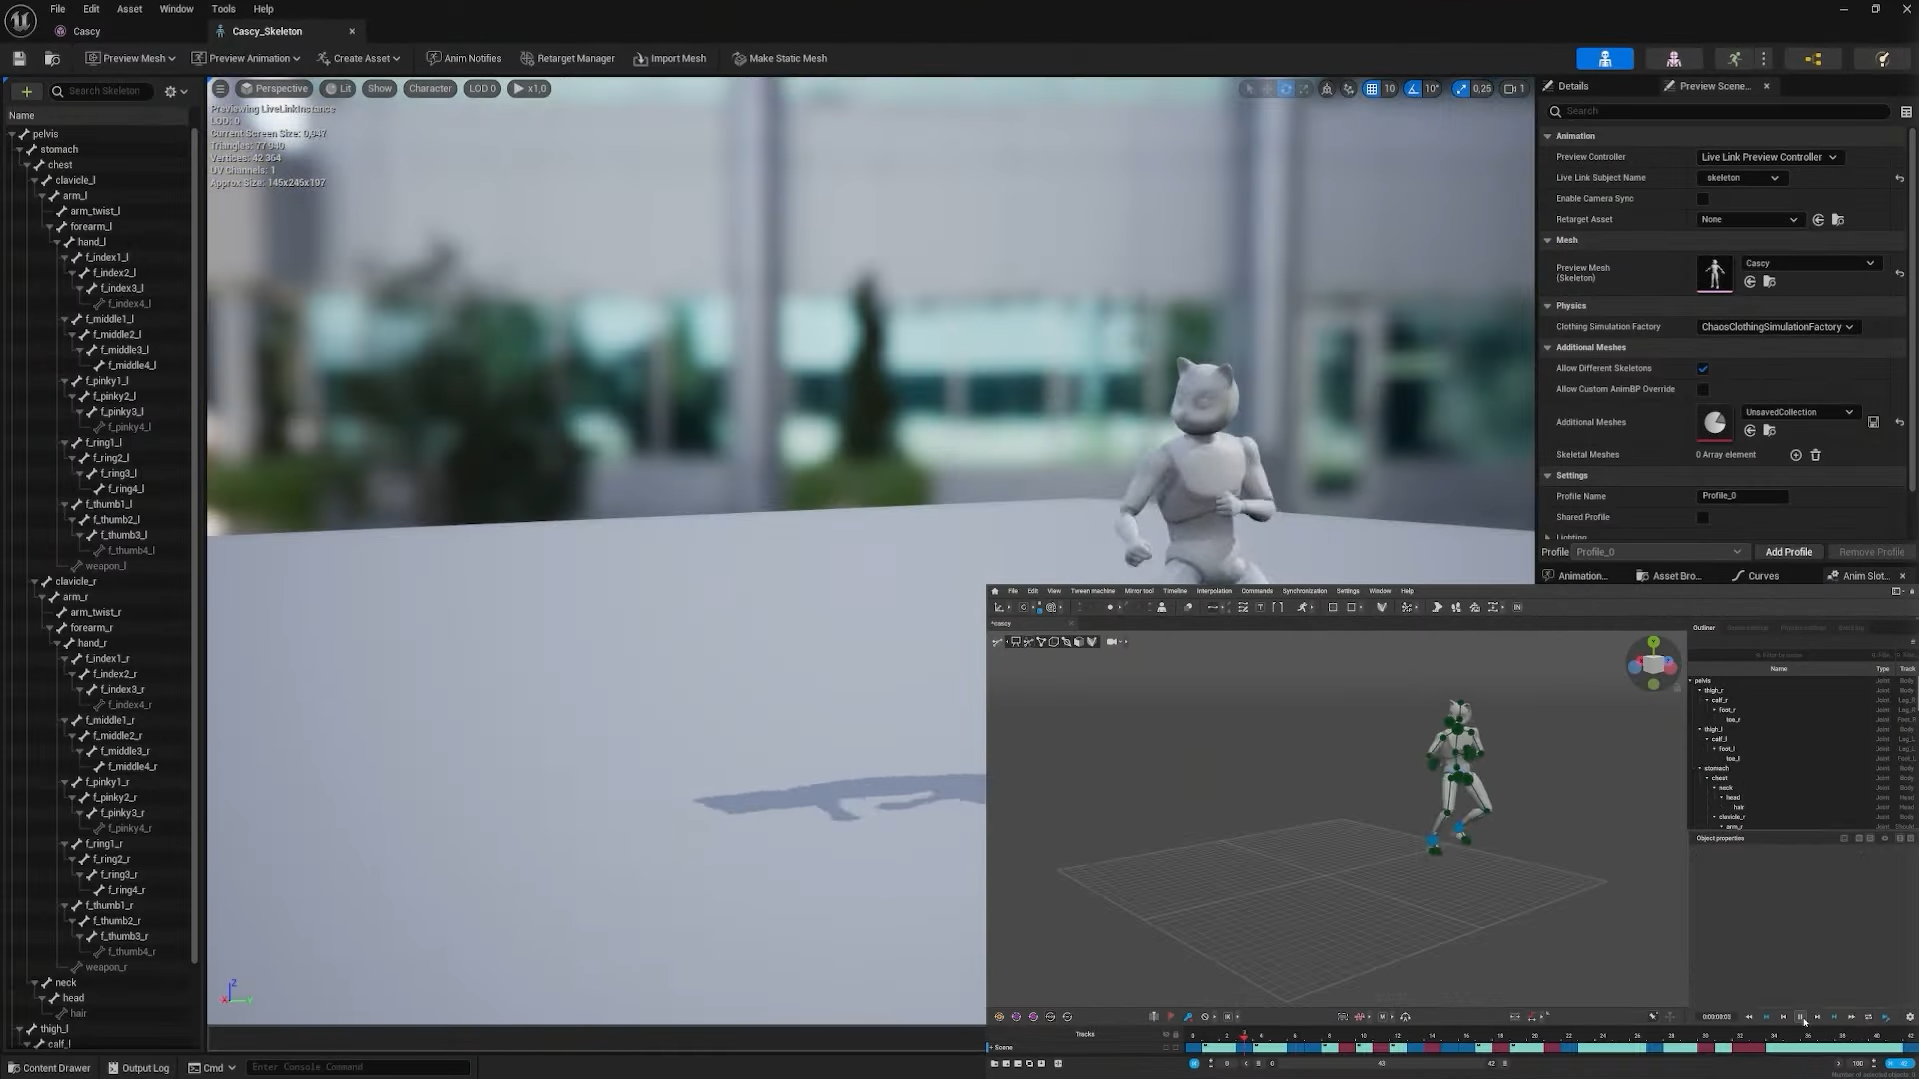Open Retarget Asset None dropdown
Viewport: 1919px width, 1079px height.
(1749, 220)
